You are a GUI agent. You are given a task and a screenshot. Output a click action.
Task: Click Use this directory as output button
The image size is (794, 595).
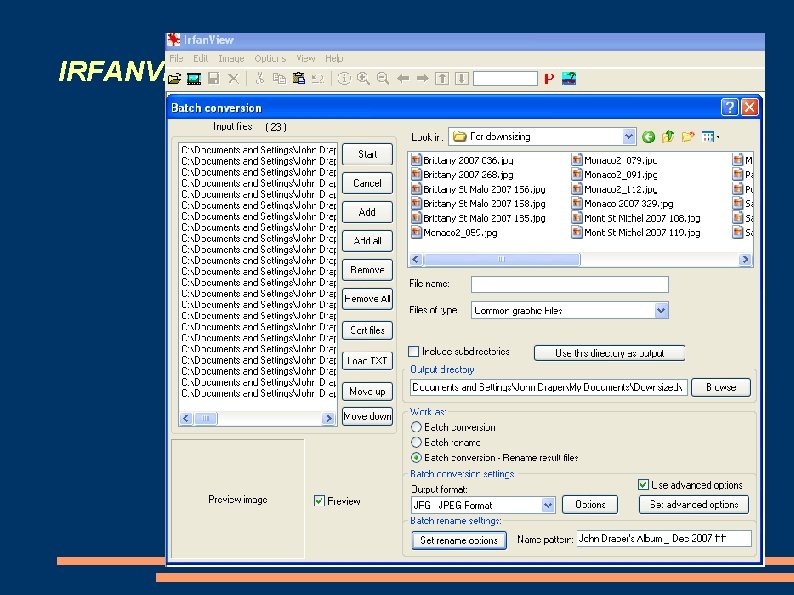pos(609,353)
